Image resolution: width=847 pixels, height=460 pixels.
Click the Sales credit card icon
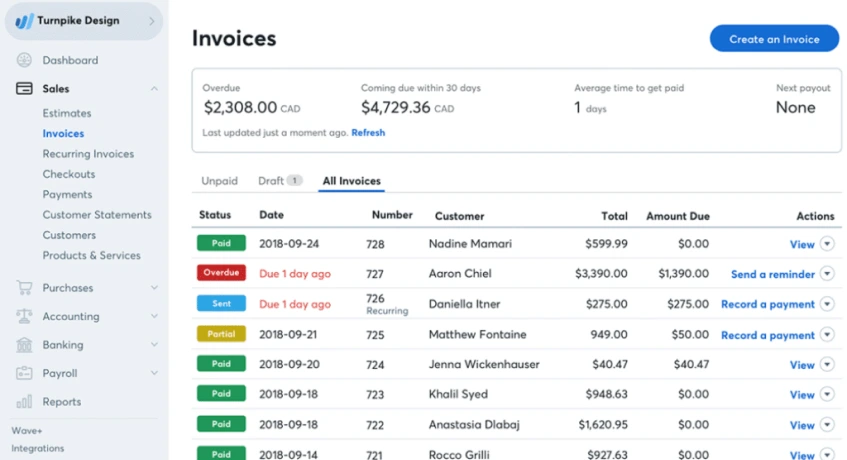pos(24,89)
